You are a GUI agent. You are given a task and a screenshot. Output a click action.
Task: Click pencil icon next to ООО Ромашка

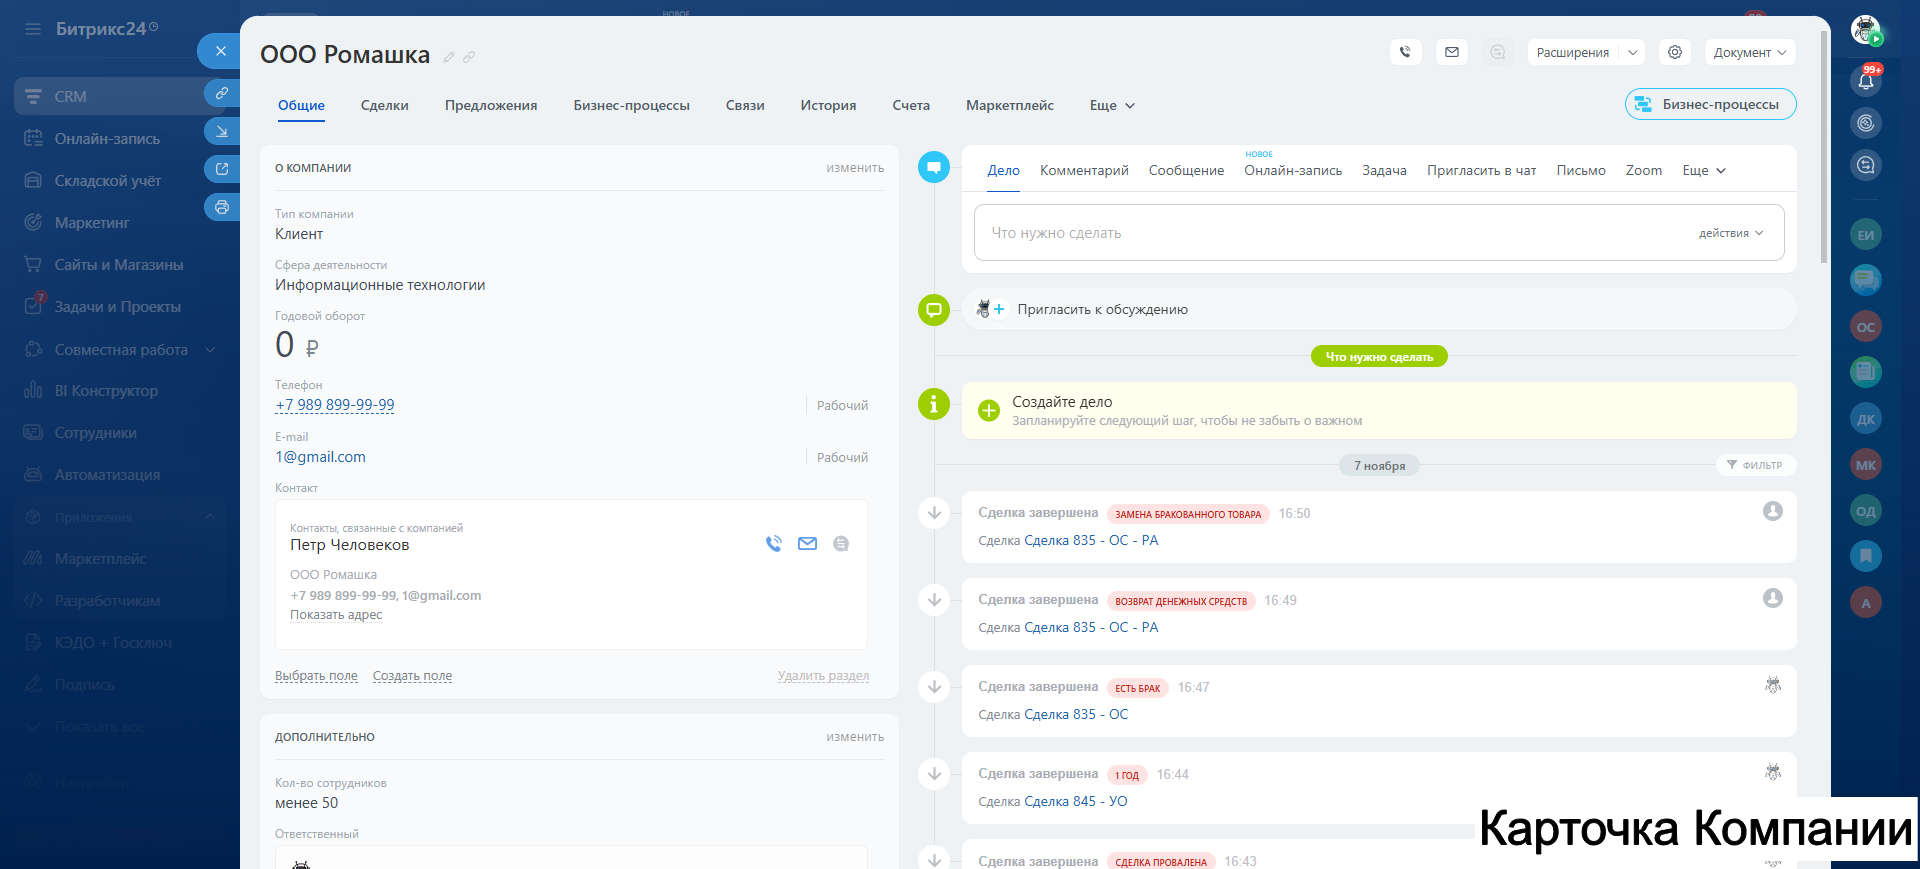pos(449,57)
